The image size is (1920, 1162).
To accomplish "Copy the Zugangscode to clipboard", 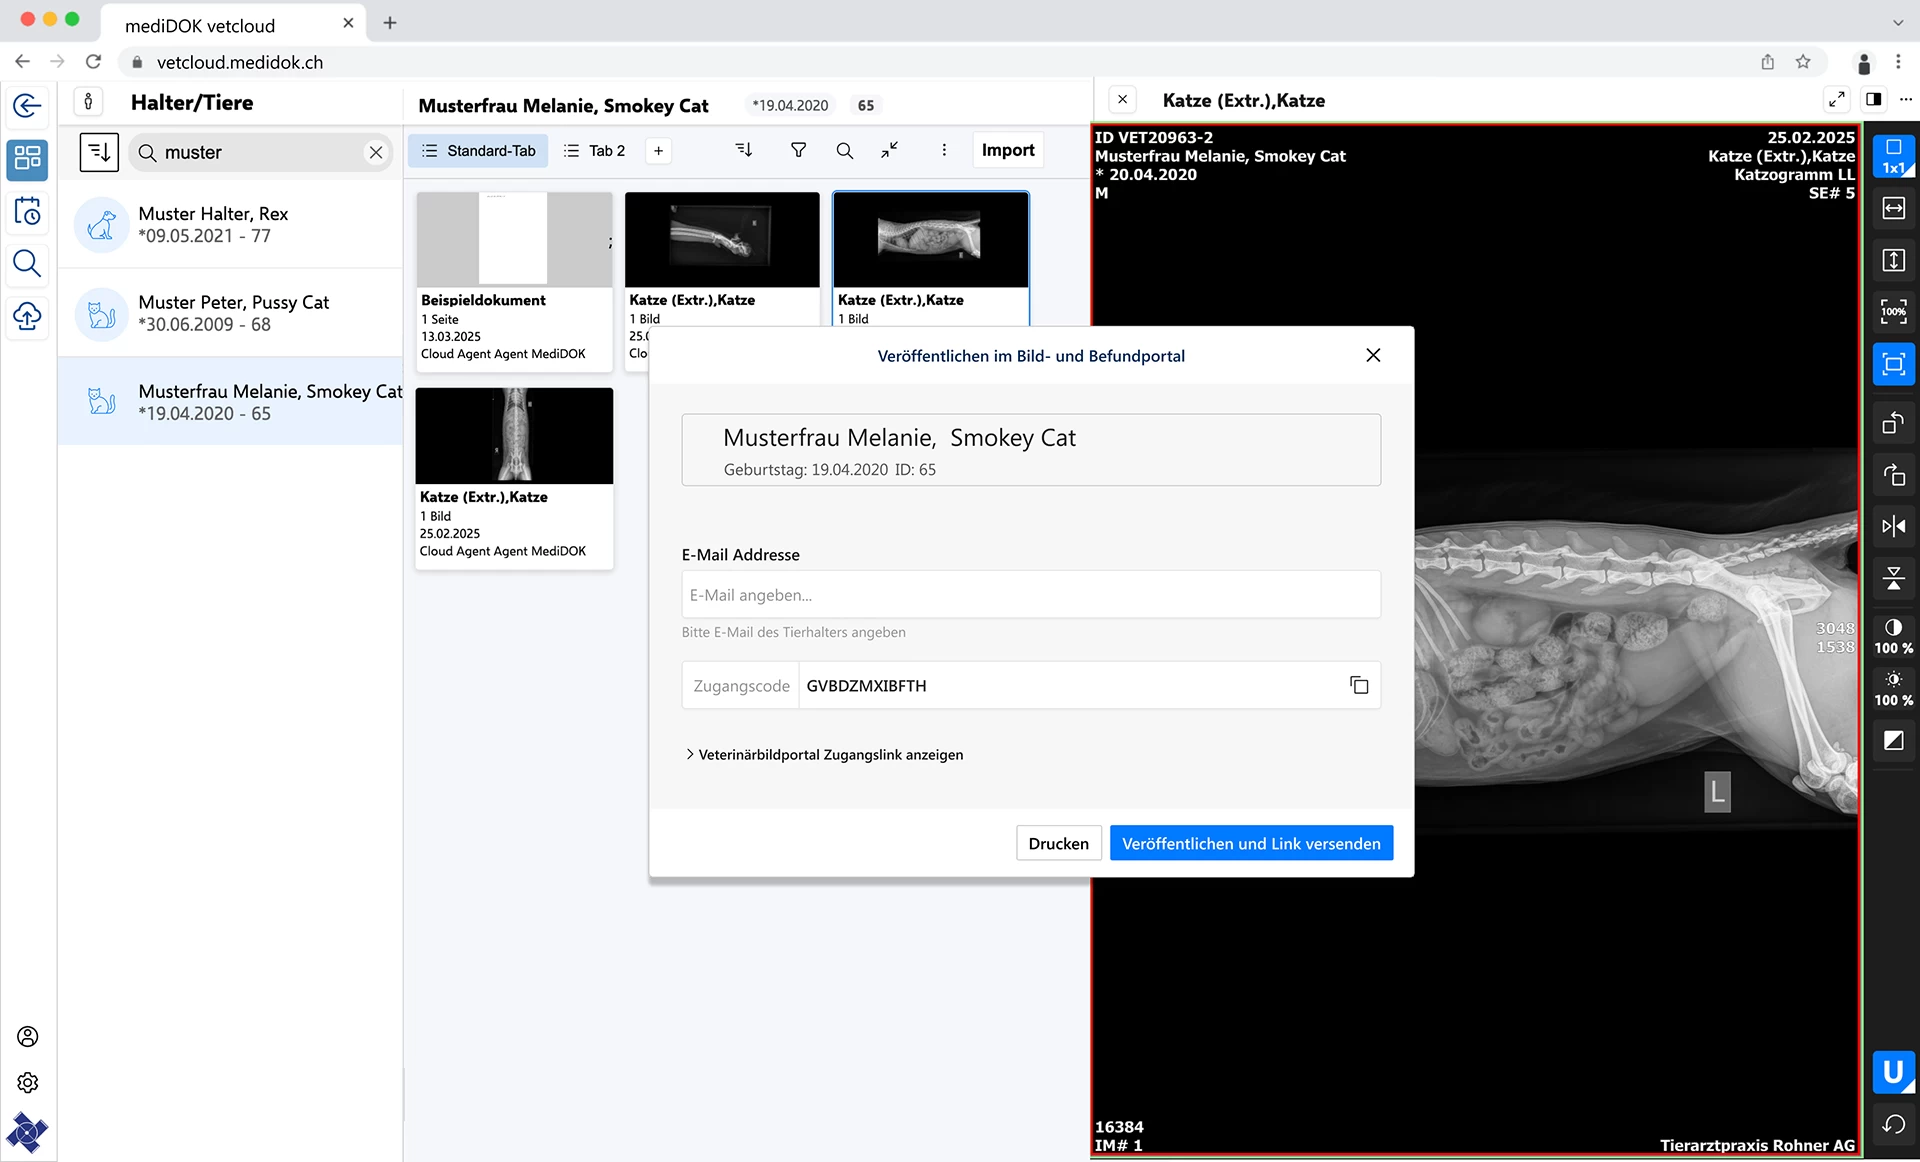I will (1359, 685).
